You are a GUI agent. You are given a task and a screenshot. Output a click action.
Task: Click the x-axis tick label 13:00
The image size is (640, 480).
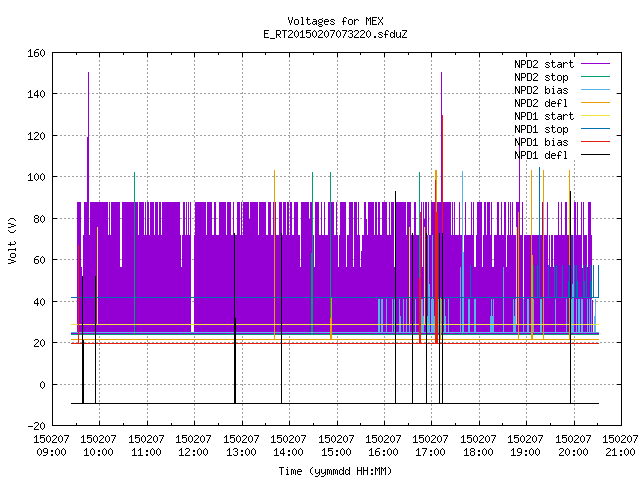click(x=241, y=452)
